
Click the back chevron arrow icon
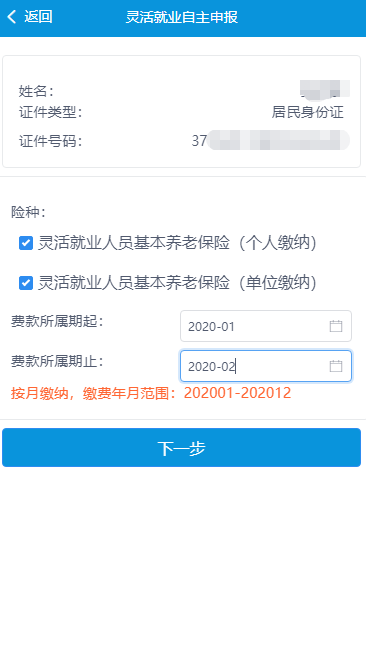coord(12,17)
